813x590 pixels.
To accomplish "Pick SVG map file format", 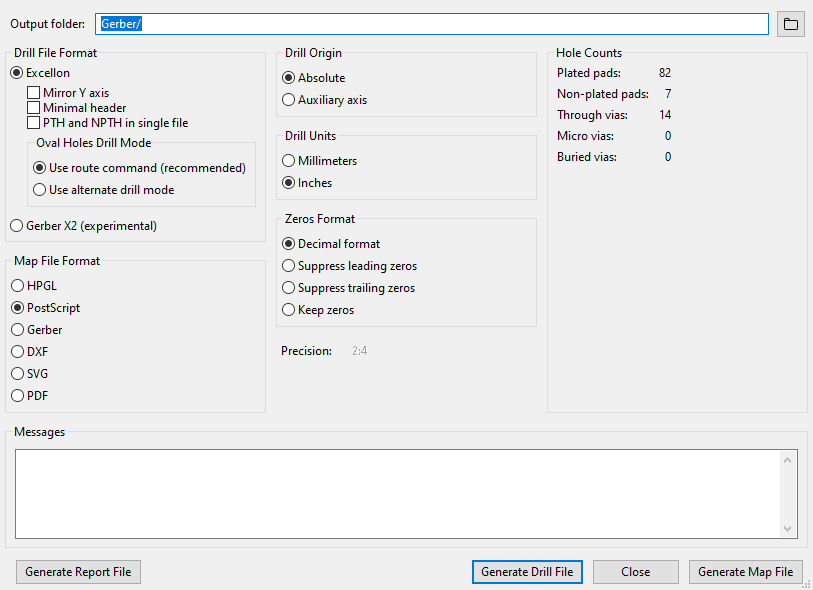I will [30, 374].
